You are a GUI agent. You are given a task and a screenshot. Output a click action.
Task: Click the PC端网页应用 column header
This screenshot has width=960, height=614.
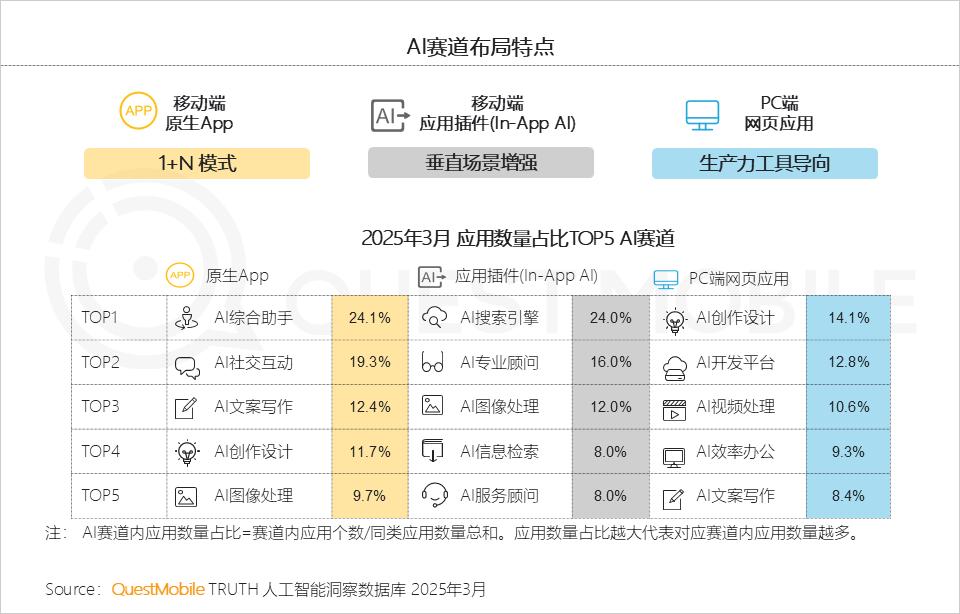coord(738,279)
